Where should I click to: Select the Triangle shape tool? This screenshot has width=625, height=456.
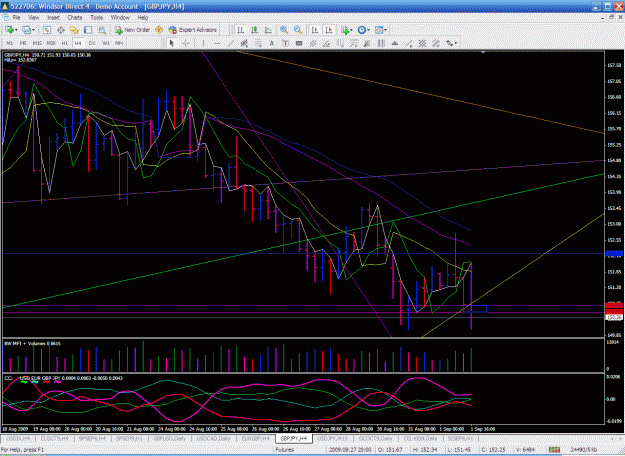coord(395,43)
